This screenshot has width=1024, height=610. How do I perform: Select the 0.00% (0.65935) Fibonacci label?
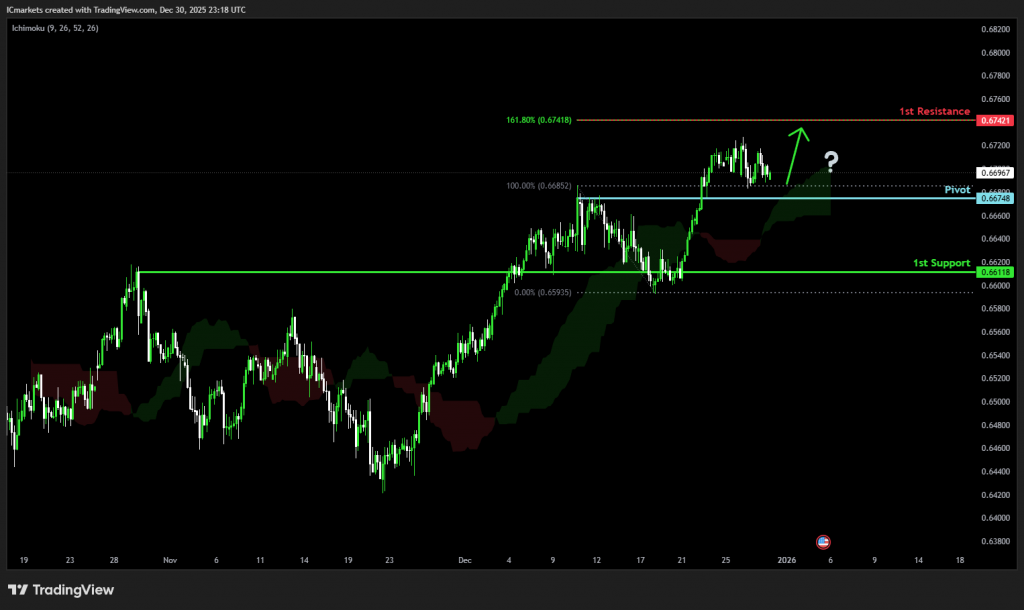tap(542, 292)
